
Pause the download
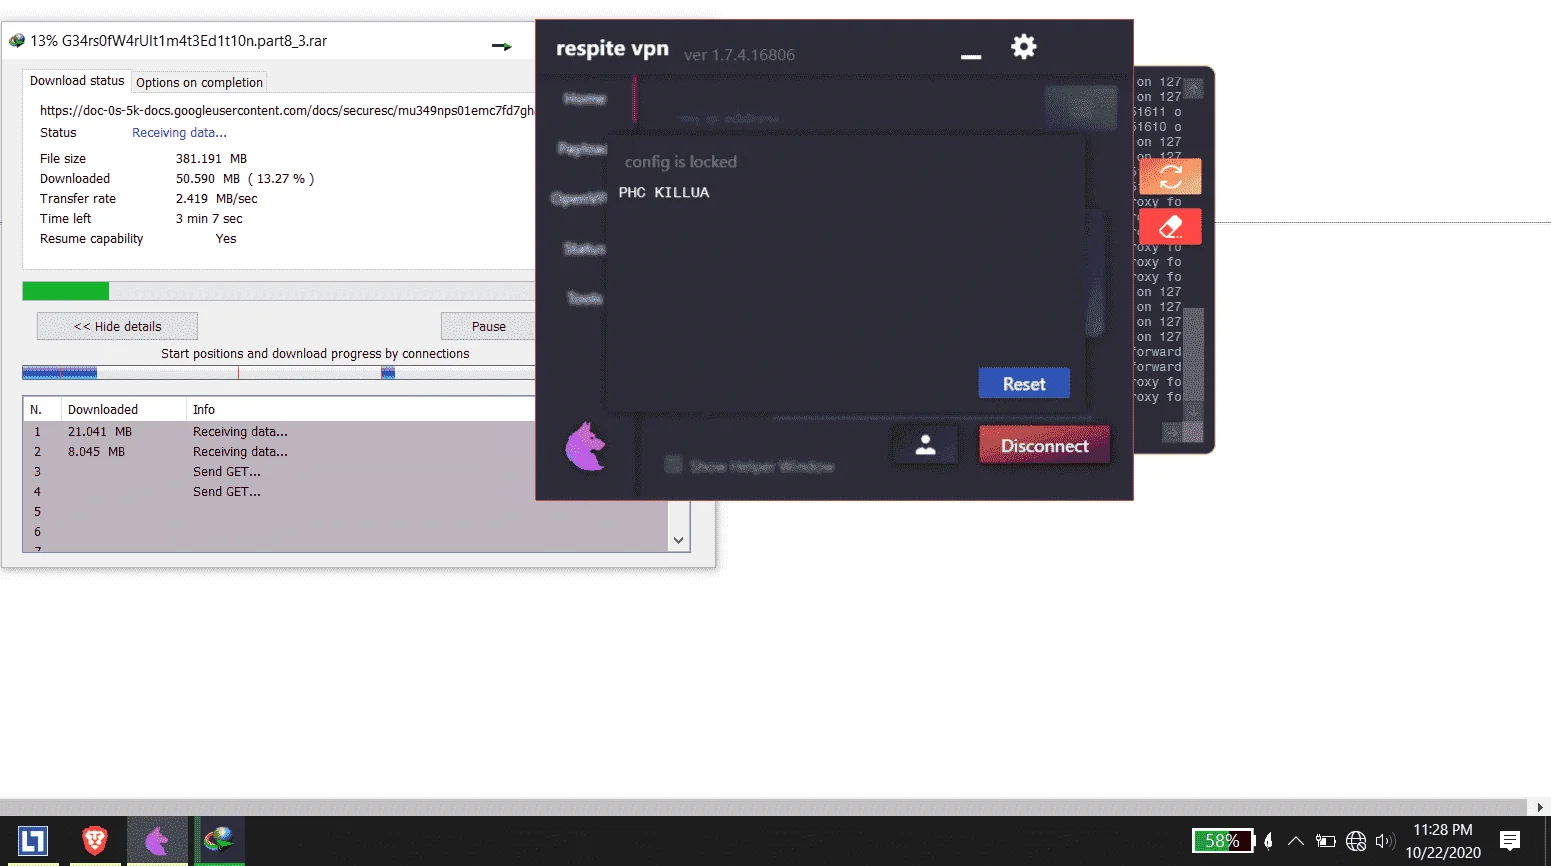tap(488, 326)
